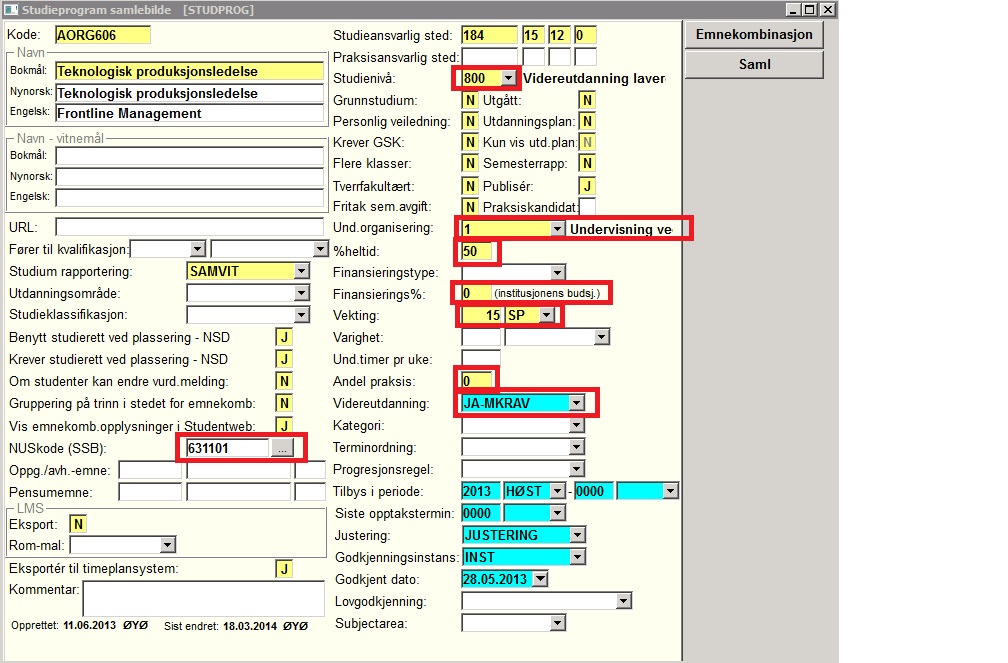Expand the Studium rapportering SAMVIT dropdown
This screenshot has height=663, width=1008.
pos(301,271)
